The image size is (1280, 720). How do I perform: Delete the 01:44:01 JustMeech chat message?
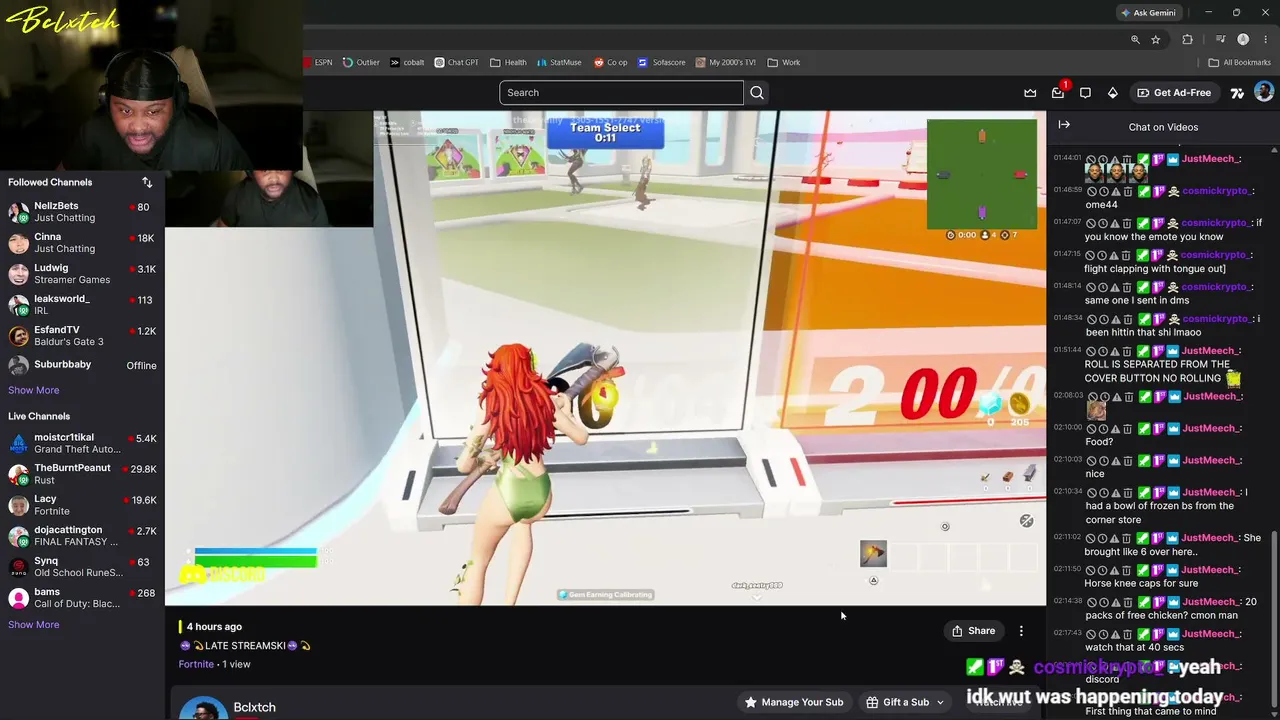click(1127, 159)
